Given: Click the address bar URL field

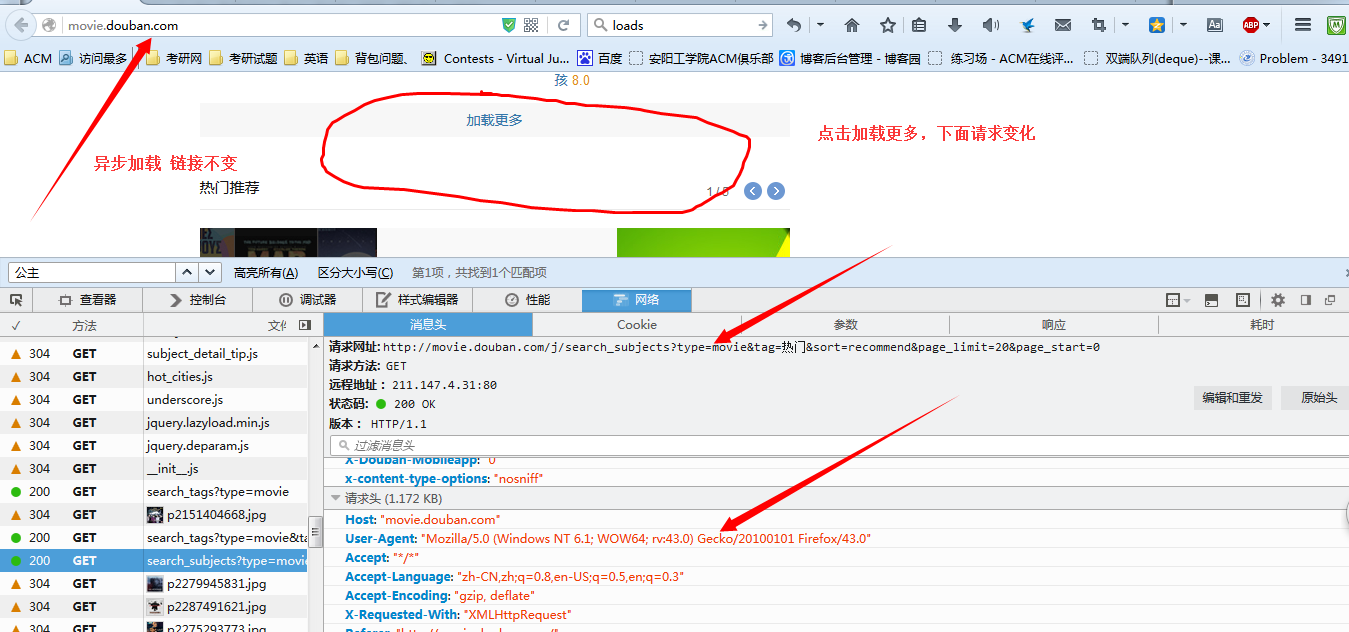Looking at the screenshot, I should (x=280, y=25).
